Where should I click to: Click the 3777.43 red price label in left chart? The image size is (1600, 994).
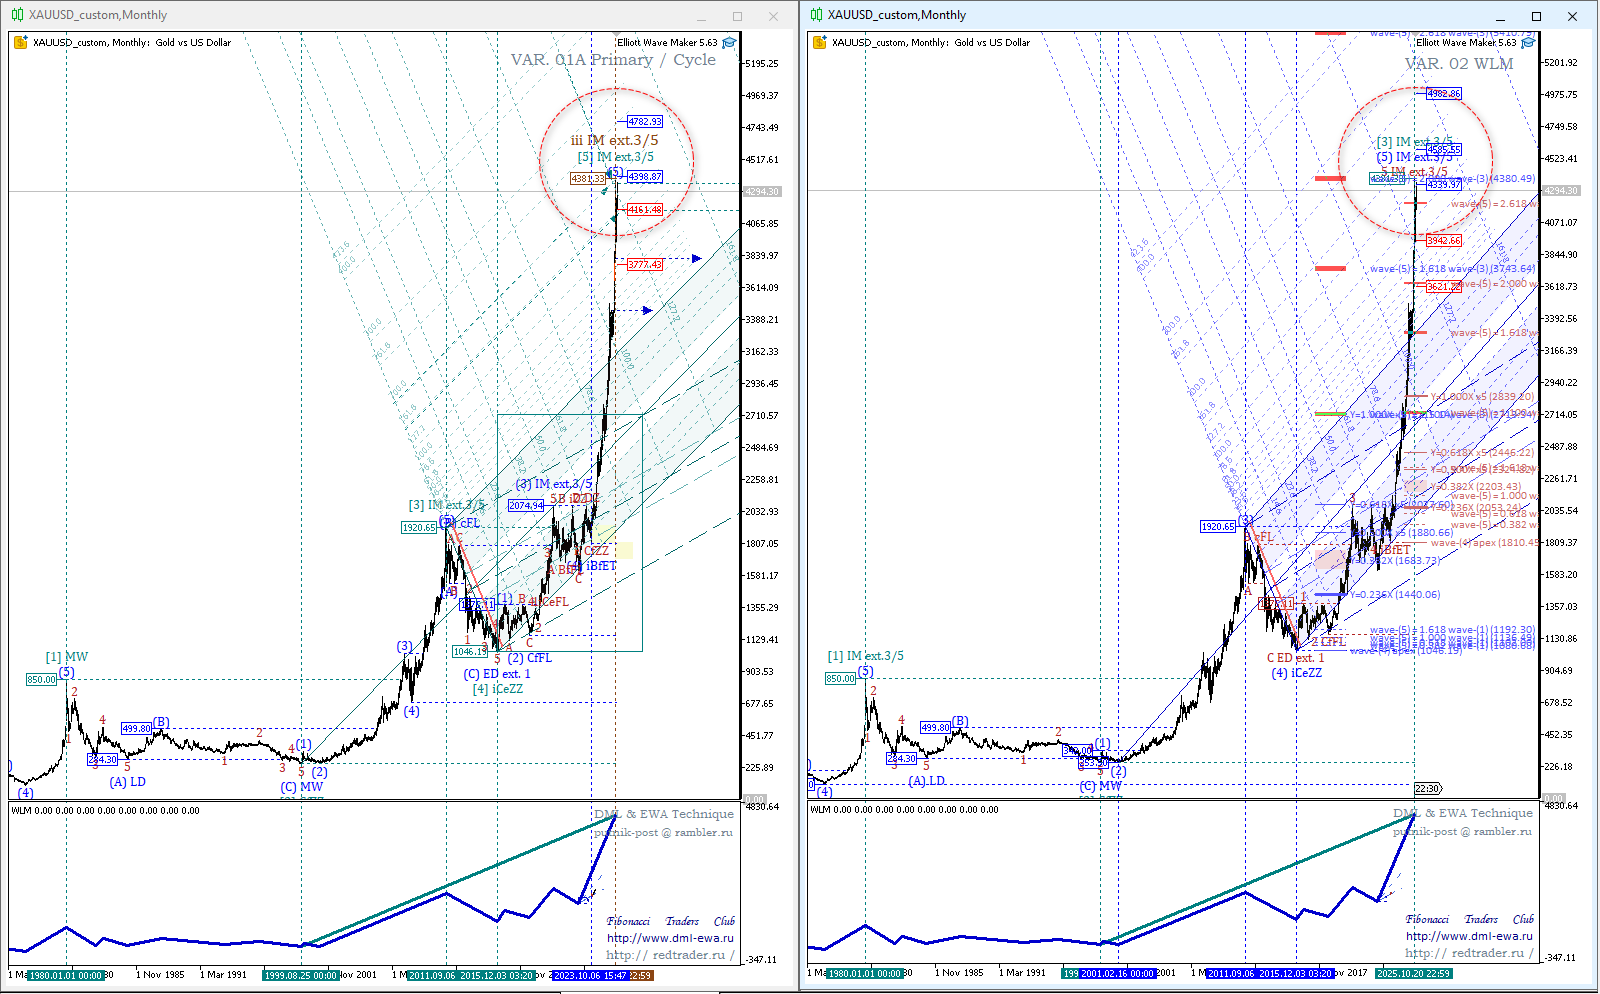(644, 265)
